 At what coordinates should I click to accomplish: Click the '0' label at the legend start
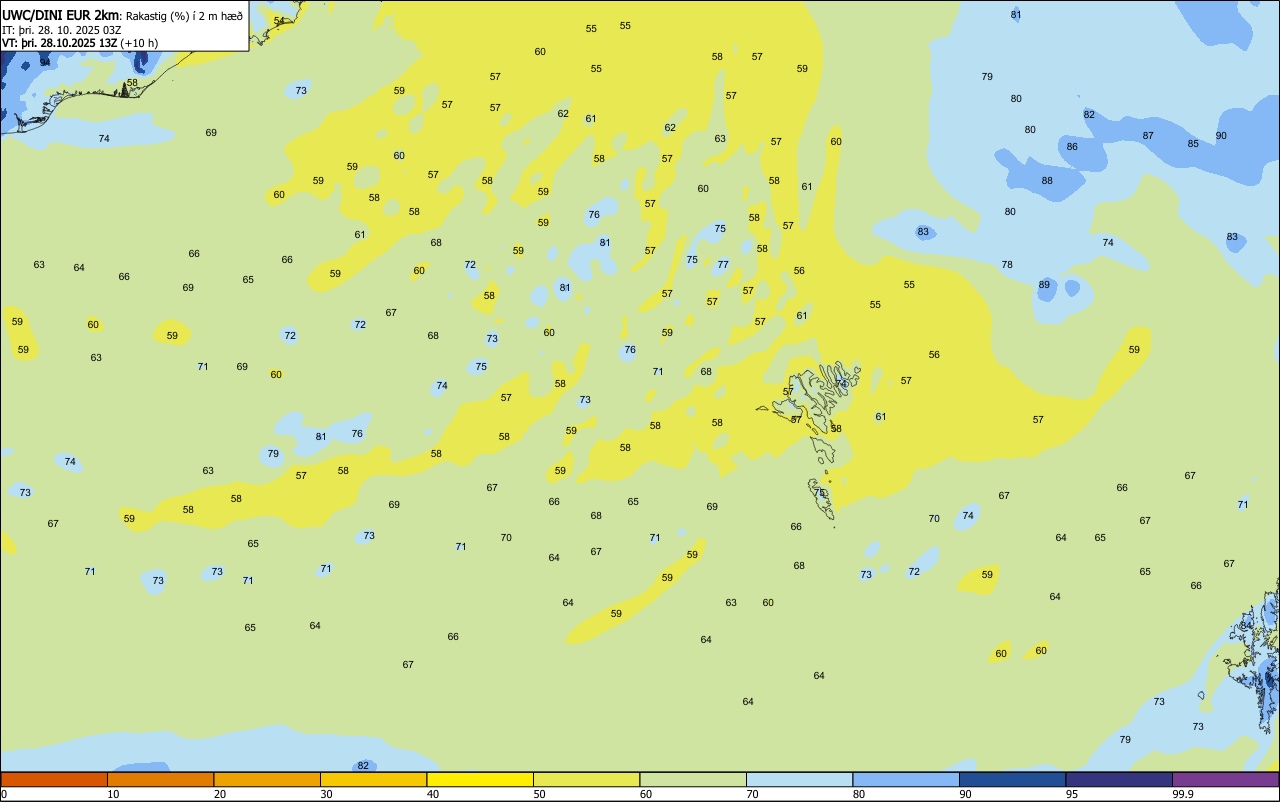click(4, 794)
